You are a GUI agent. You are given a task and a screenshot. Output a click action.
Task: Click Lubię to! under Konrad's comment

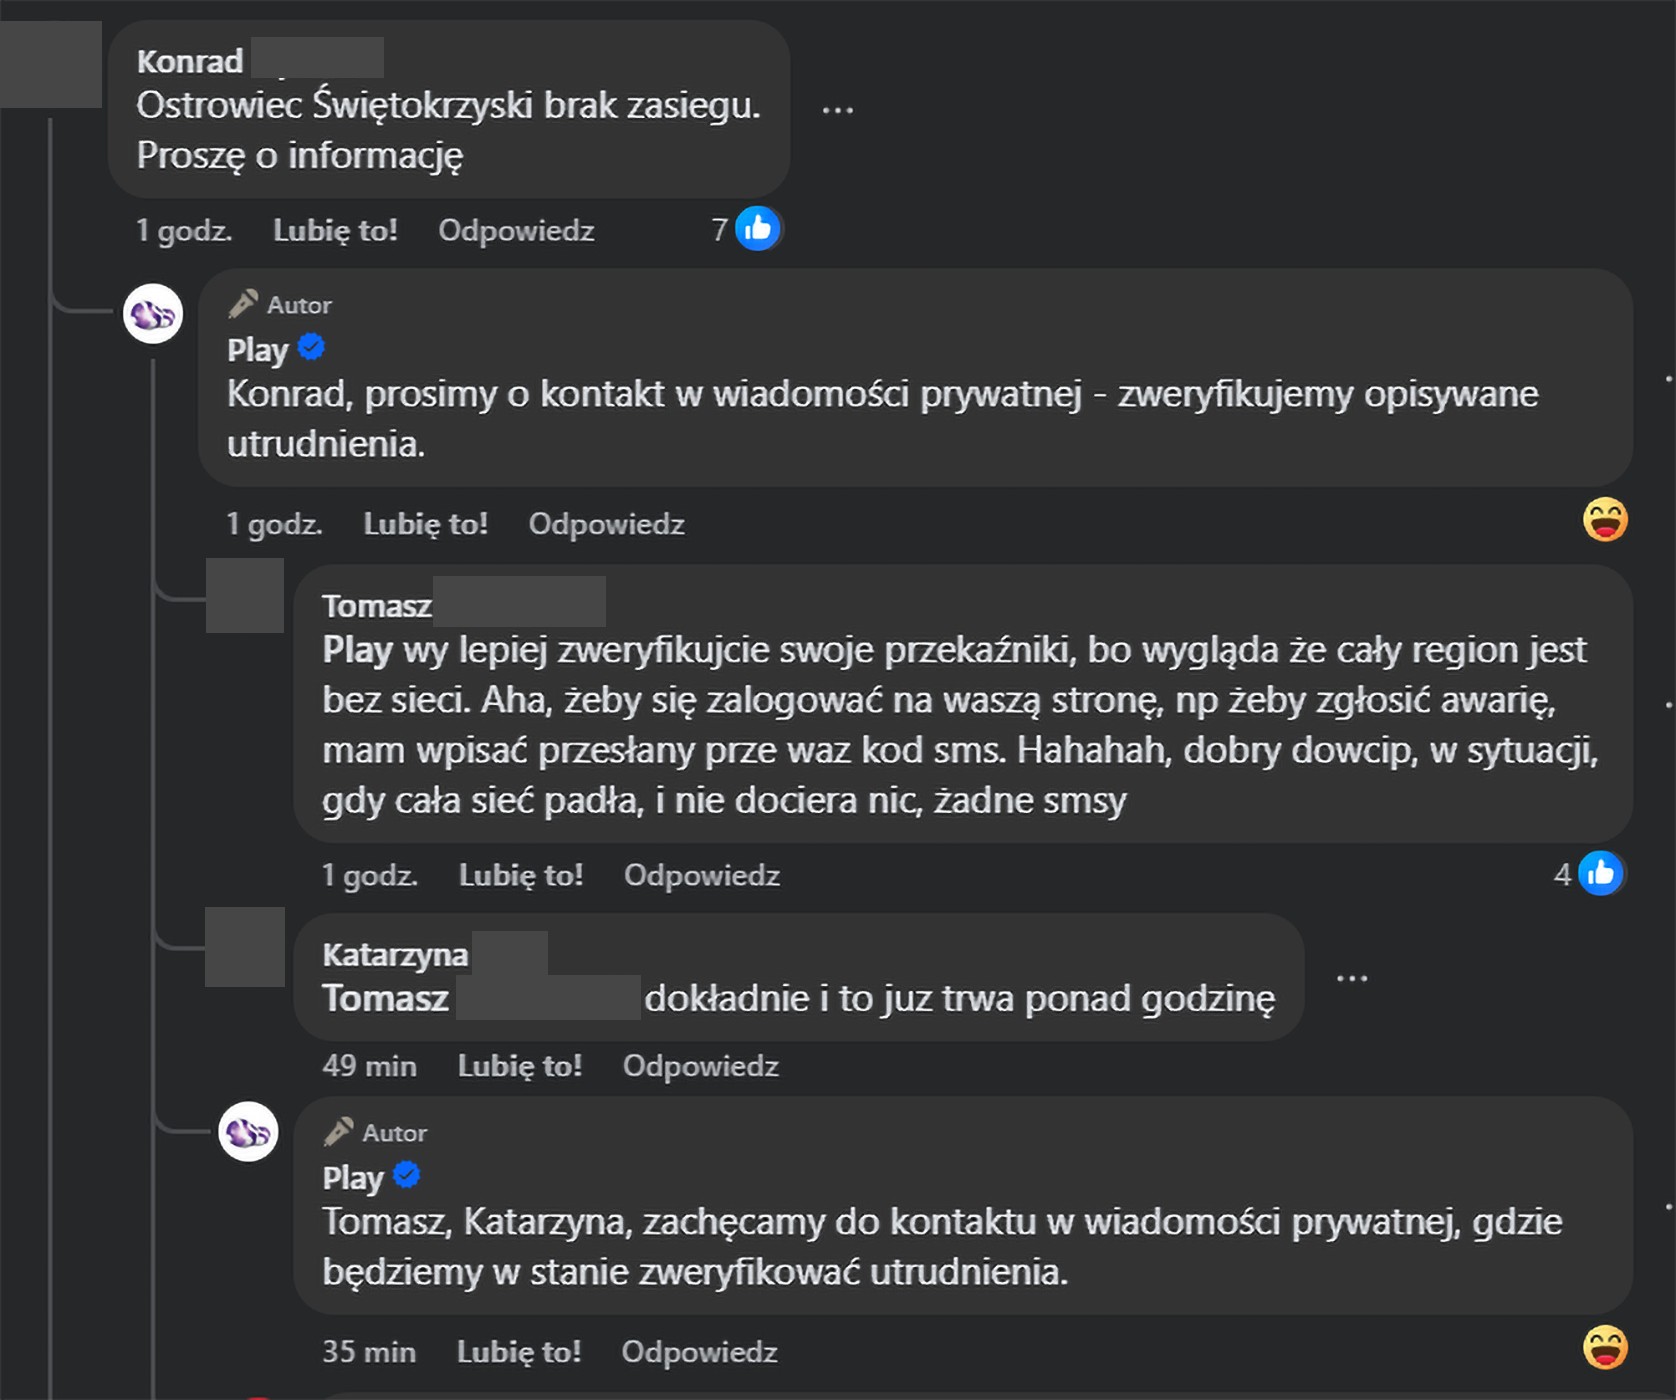pyautogui.click(x=335, y=230)
